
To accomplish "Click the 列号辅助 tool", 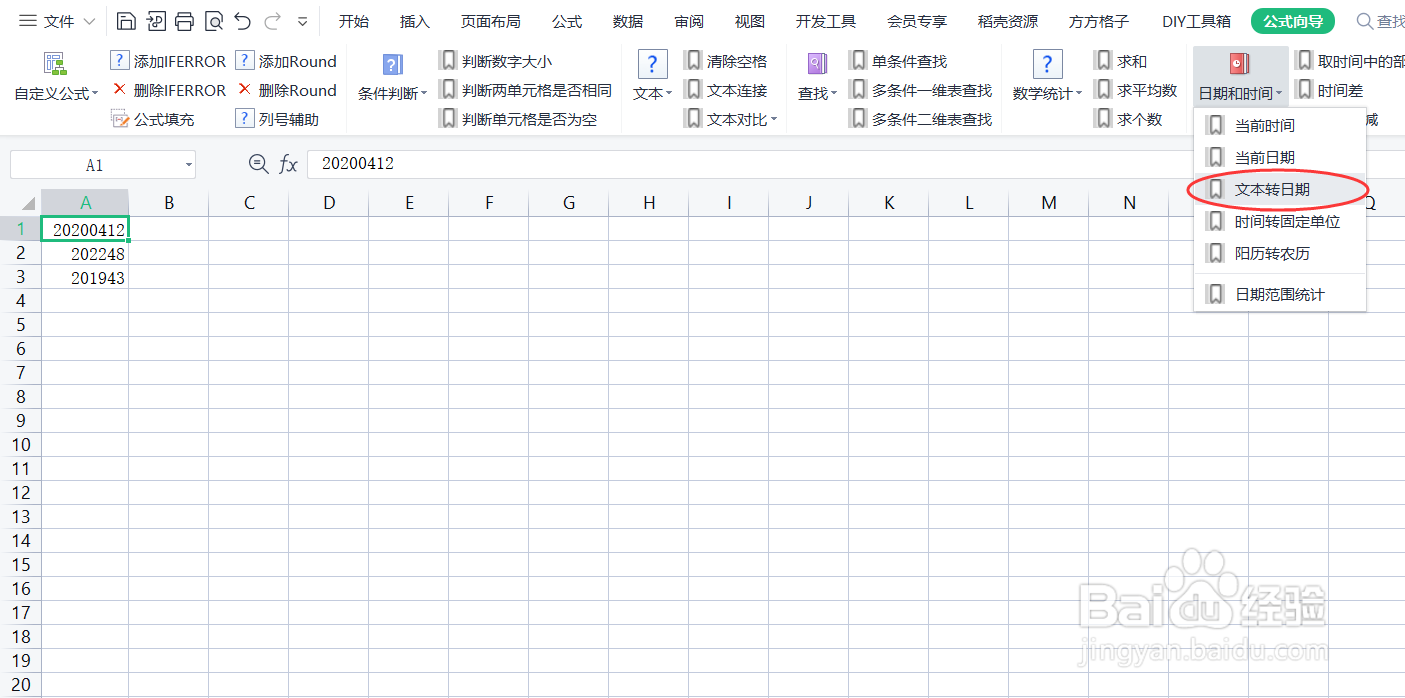I will click(277, 119).
